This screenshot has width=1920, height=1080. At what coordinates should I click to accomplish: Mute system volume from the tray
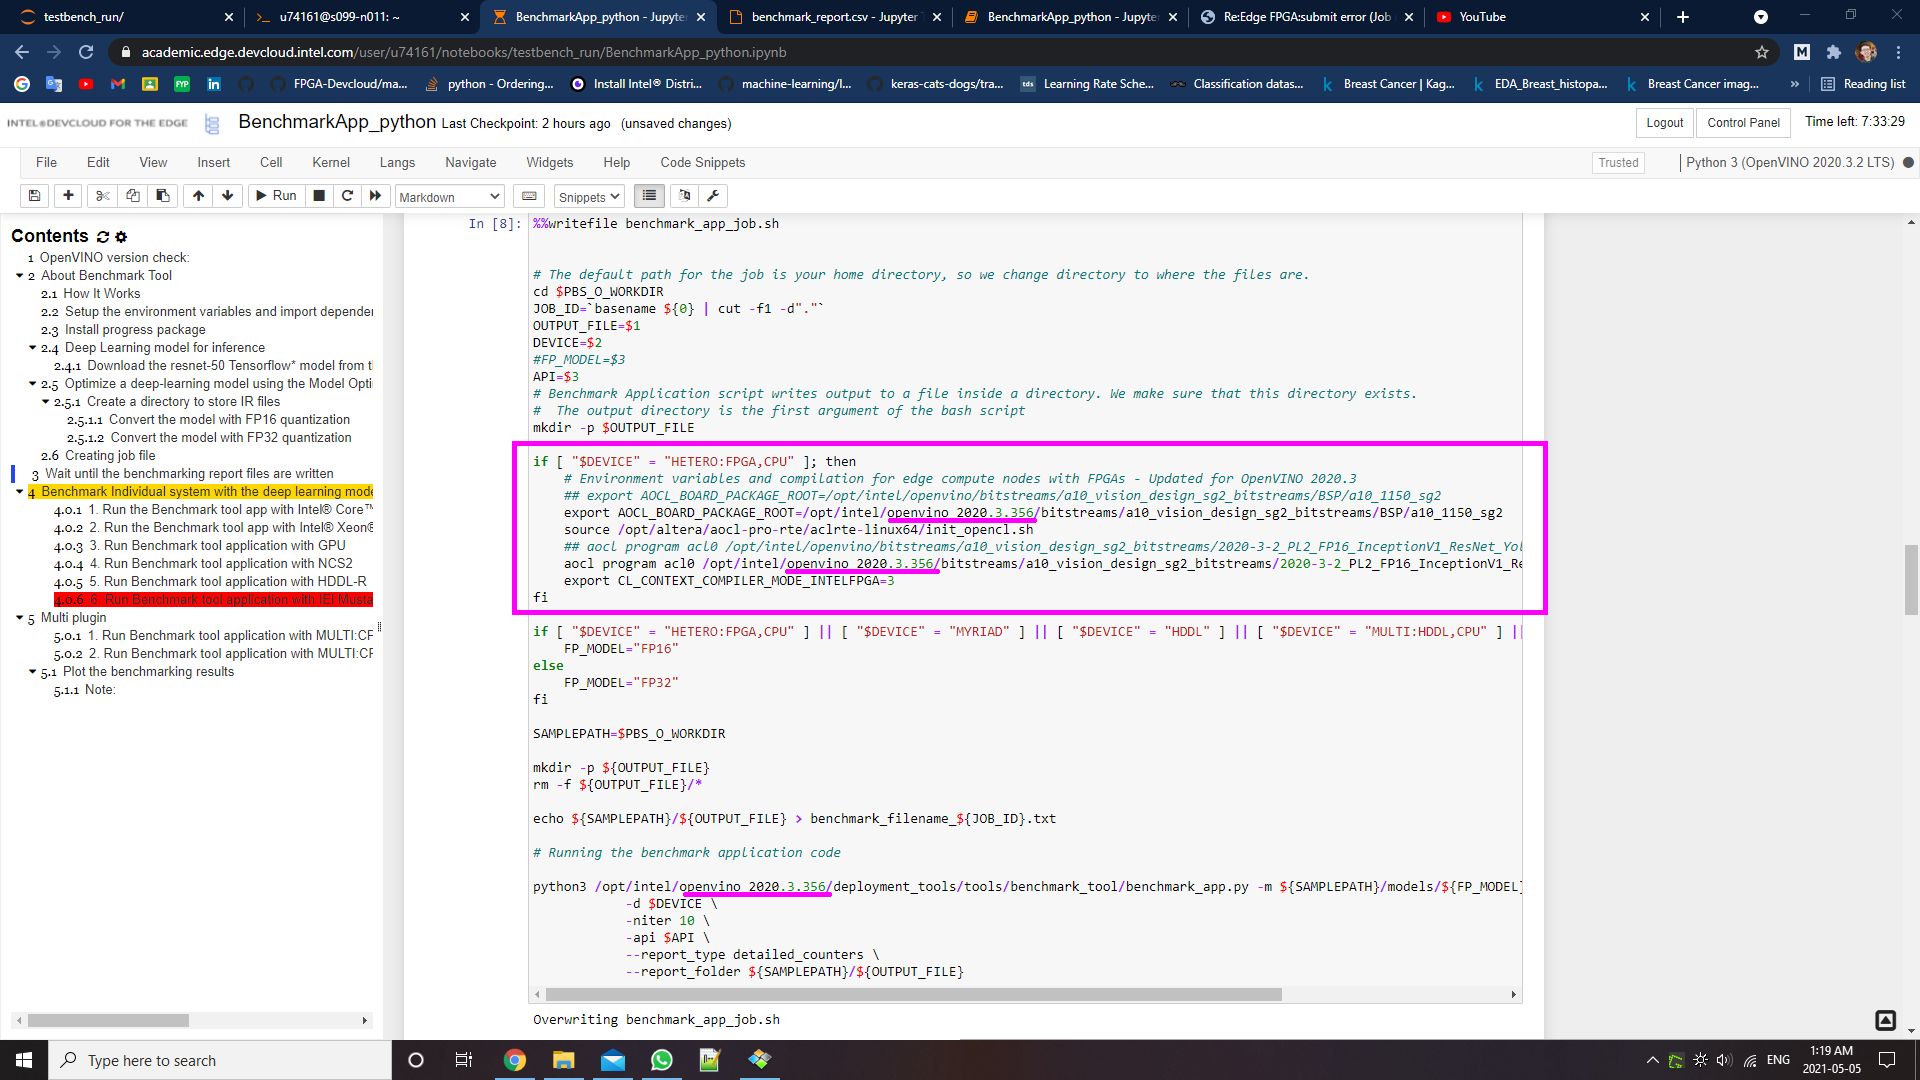coord(1723,1060)
